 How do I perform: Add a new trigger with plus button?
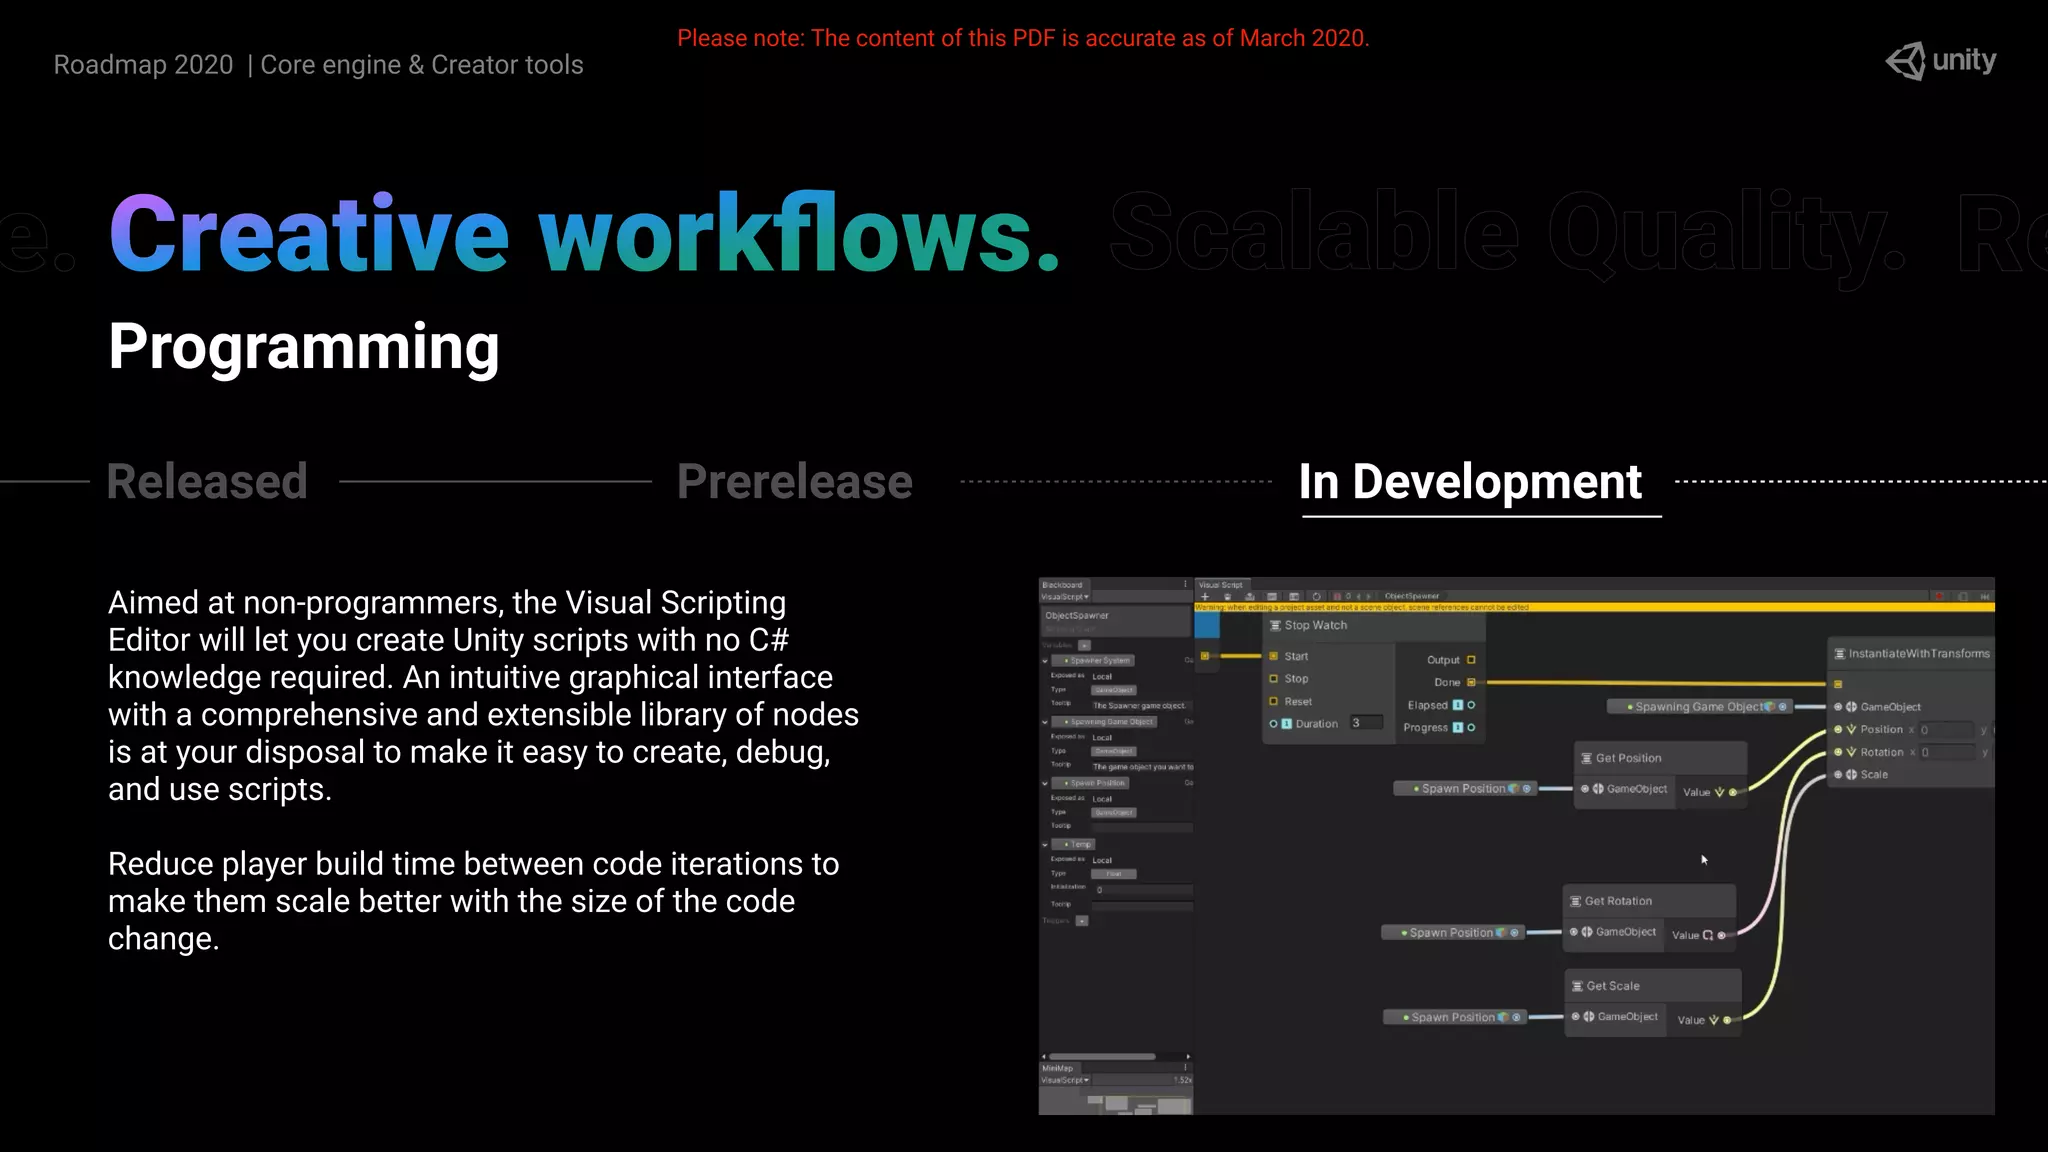pyautogui.click(x=1082, y=920)
